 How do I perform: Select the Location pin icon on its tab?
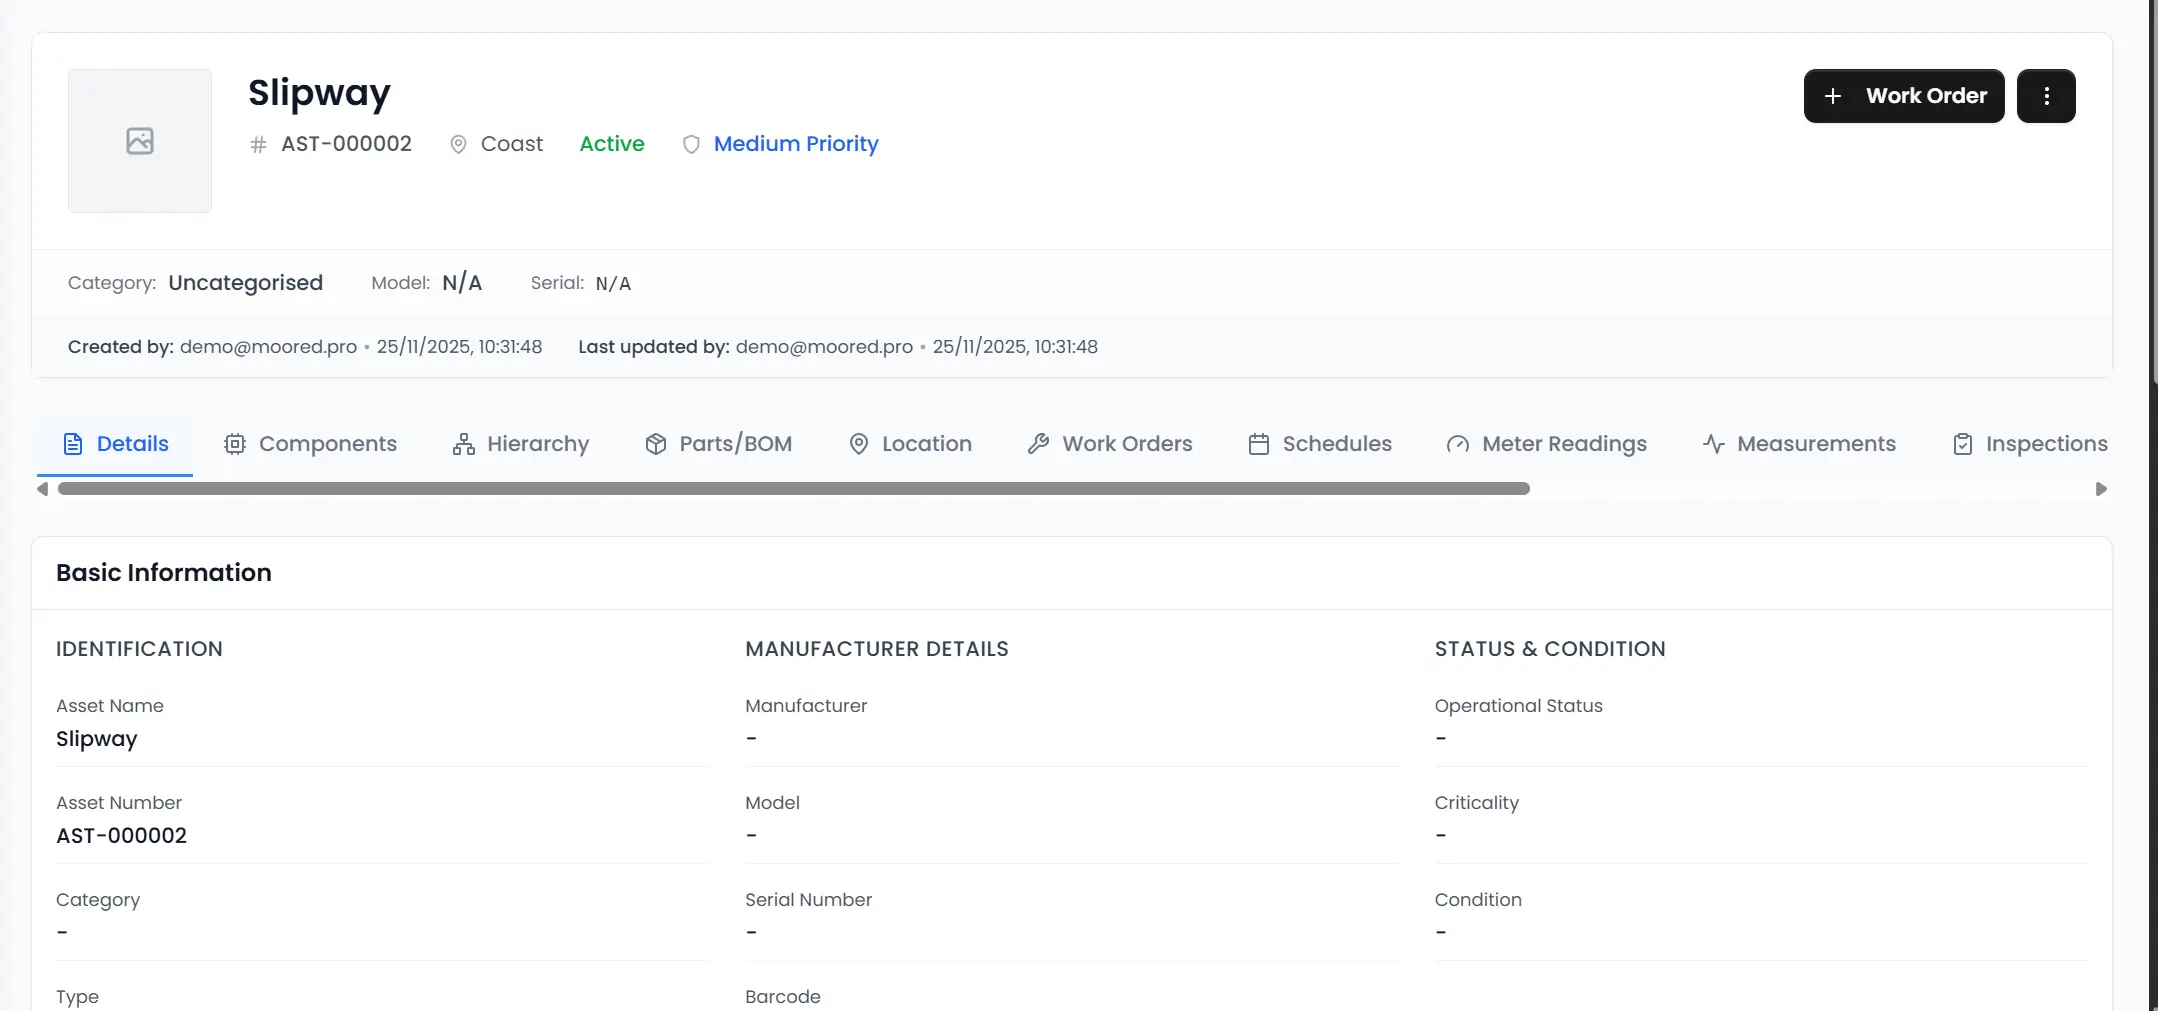coord(858,443)
